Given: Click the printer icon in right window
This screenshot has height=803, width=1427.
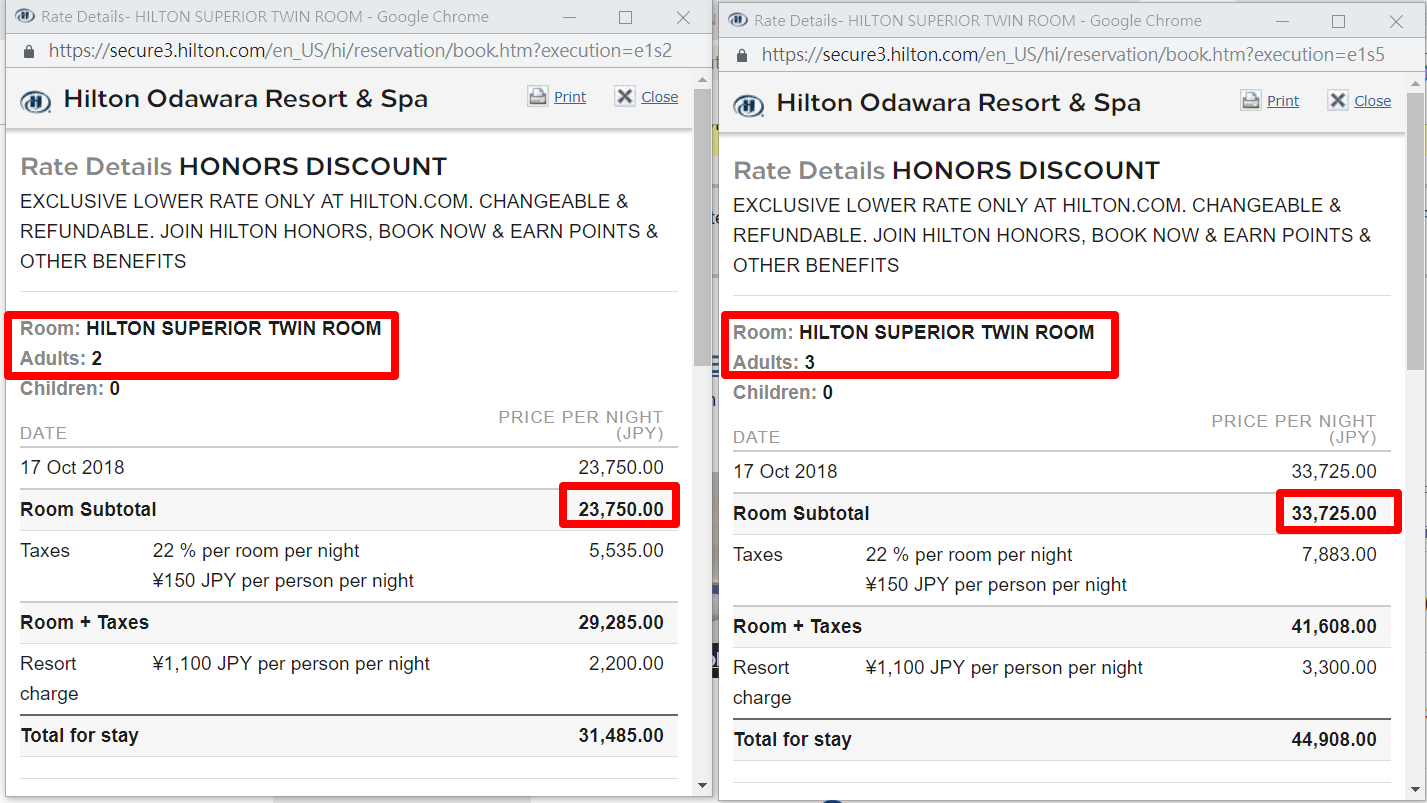Looking at the screenshot, I should pyautogui.click(x=1251, y=101).
